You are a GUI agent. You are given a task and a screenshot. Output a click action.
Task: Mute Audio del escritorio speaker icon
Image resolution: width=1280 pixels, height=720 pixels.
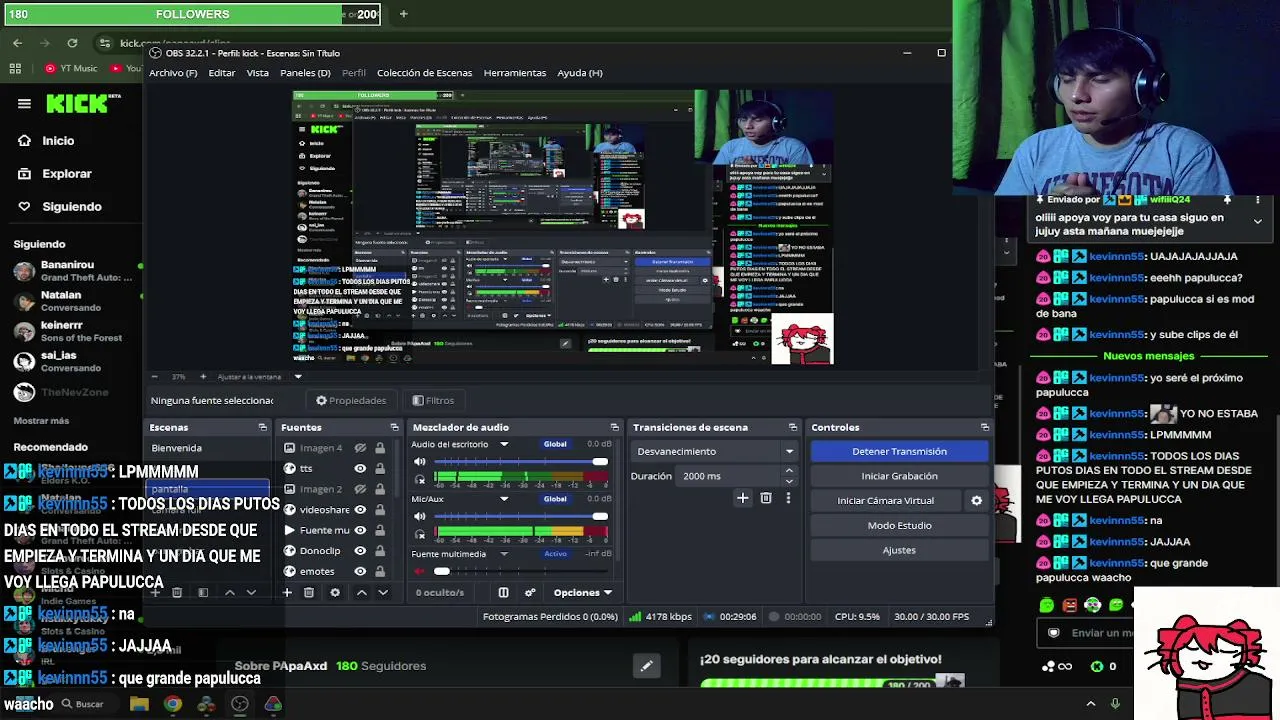pyautogui.click(x=420, y=462)
